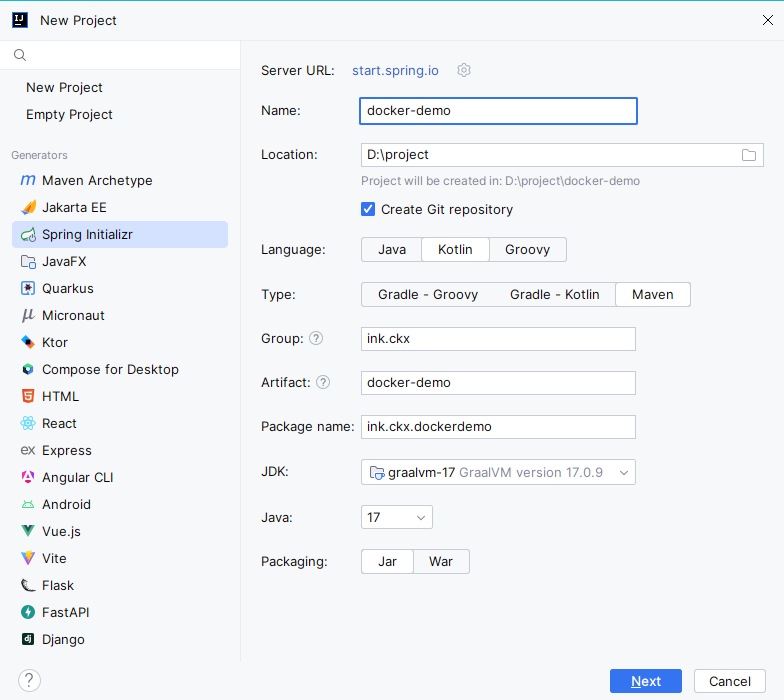Click the Ktor generator icon
784x700 pixels.
point(28,342)
